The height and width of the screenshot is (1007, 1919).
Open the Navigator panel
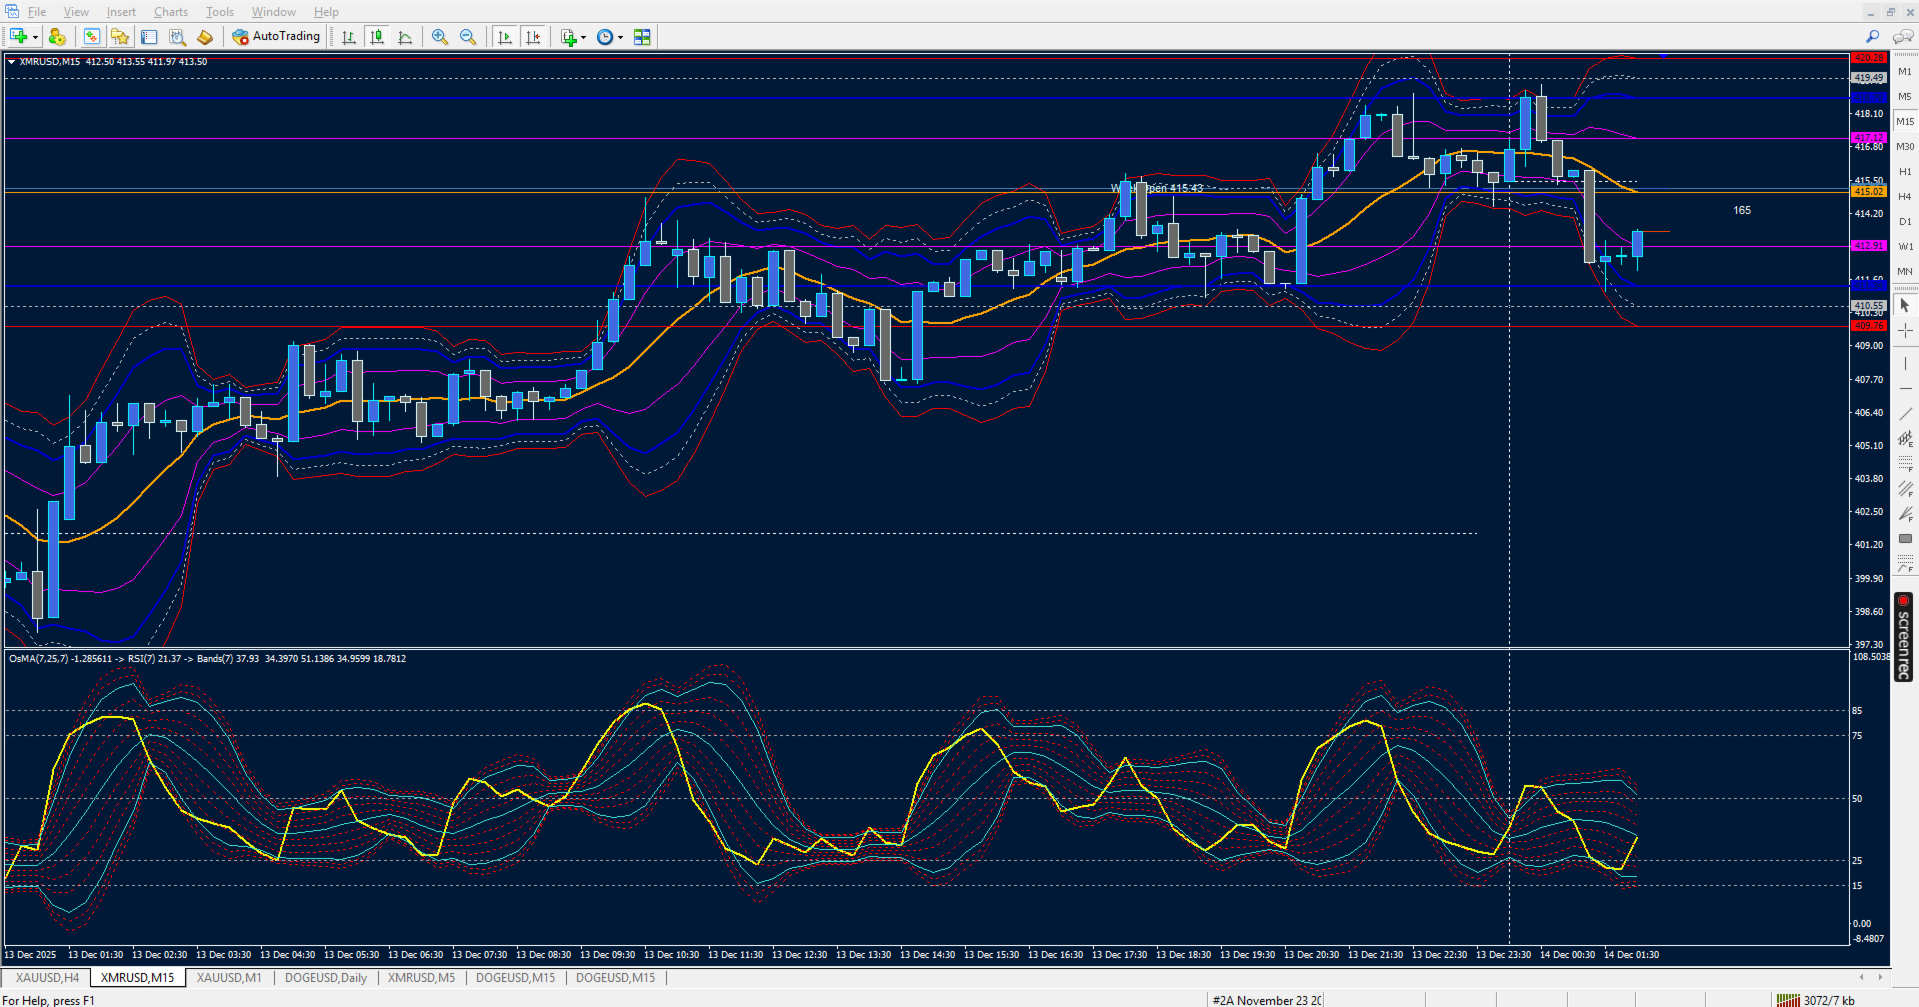[120, 37]
